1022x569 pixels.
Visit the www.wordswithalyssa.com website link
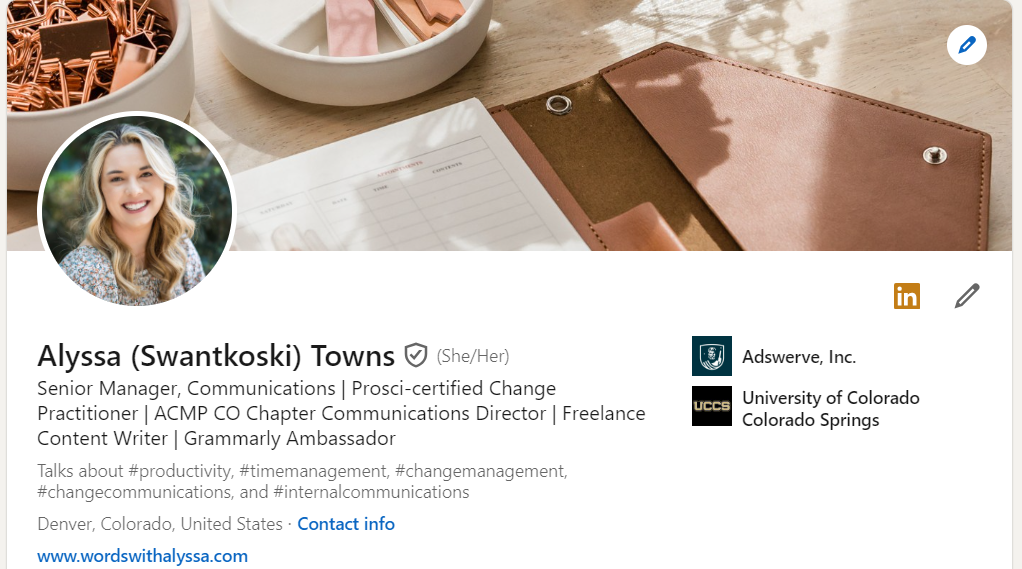142,556
